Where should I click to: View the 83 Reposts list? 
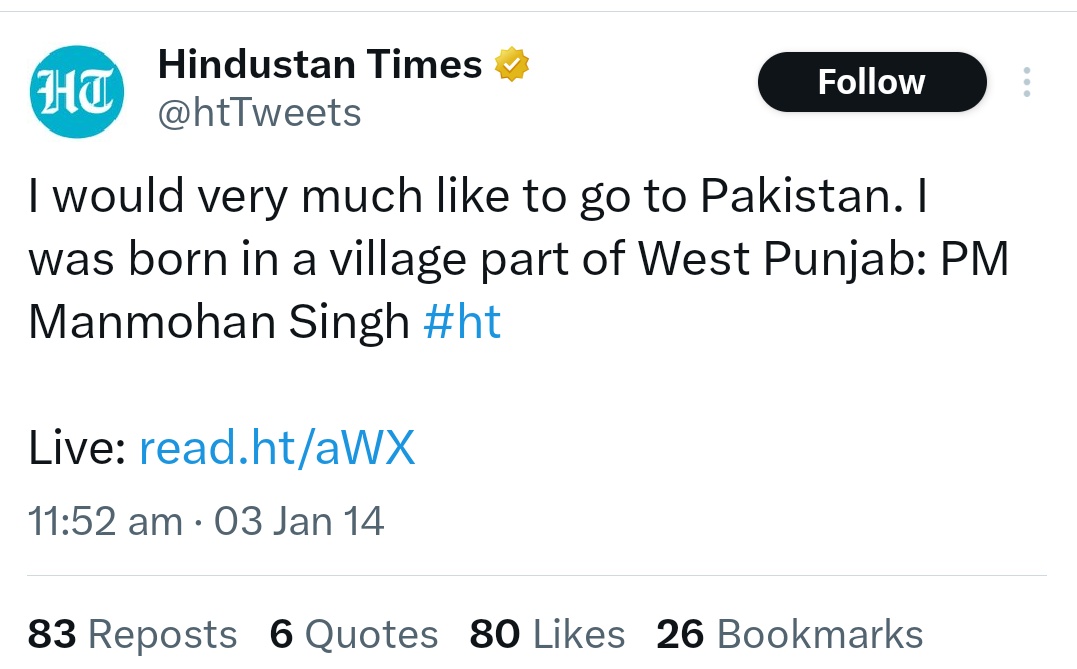133,634
